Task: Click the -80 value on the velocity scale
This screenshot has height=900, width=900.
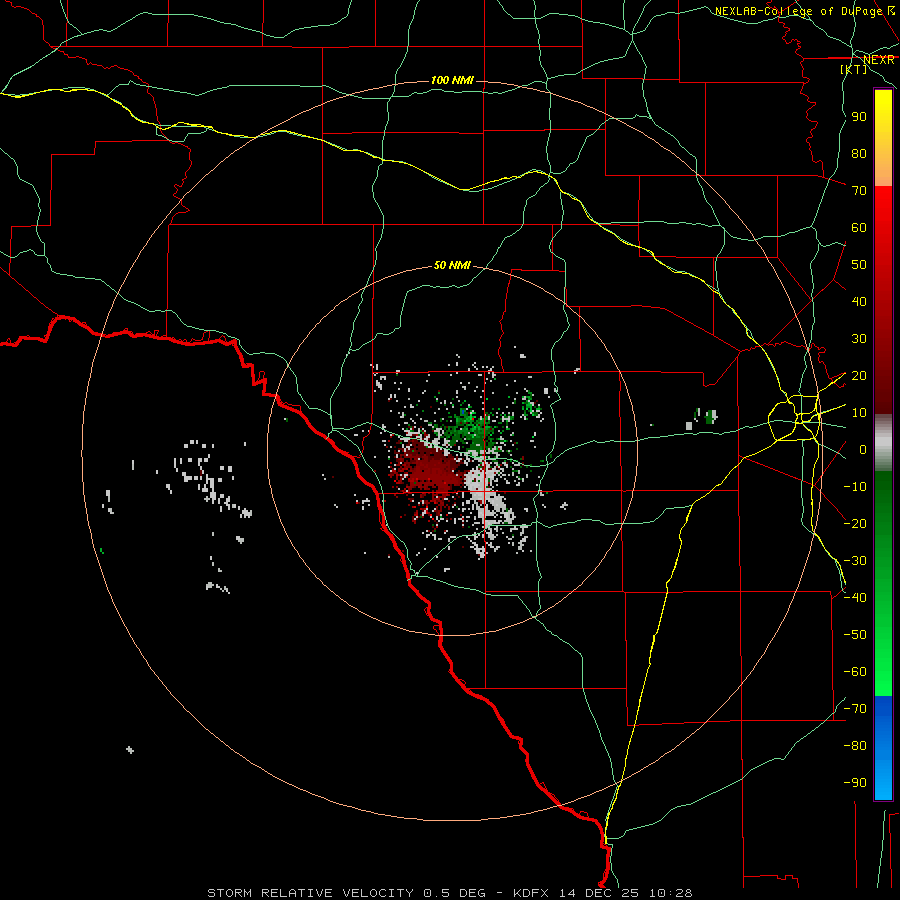Action: click(x=855, y=746)
